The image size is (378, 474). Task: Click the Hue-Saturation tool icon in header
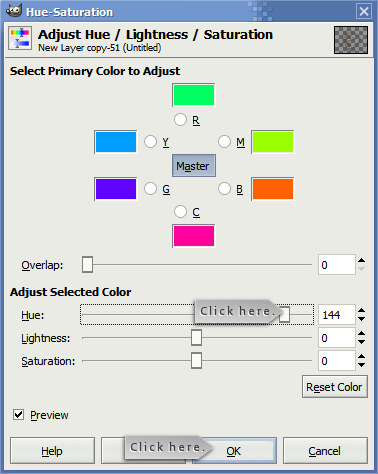click(x=20, y=38)
